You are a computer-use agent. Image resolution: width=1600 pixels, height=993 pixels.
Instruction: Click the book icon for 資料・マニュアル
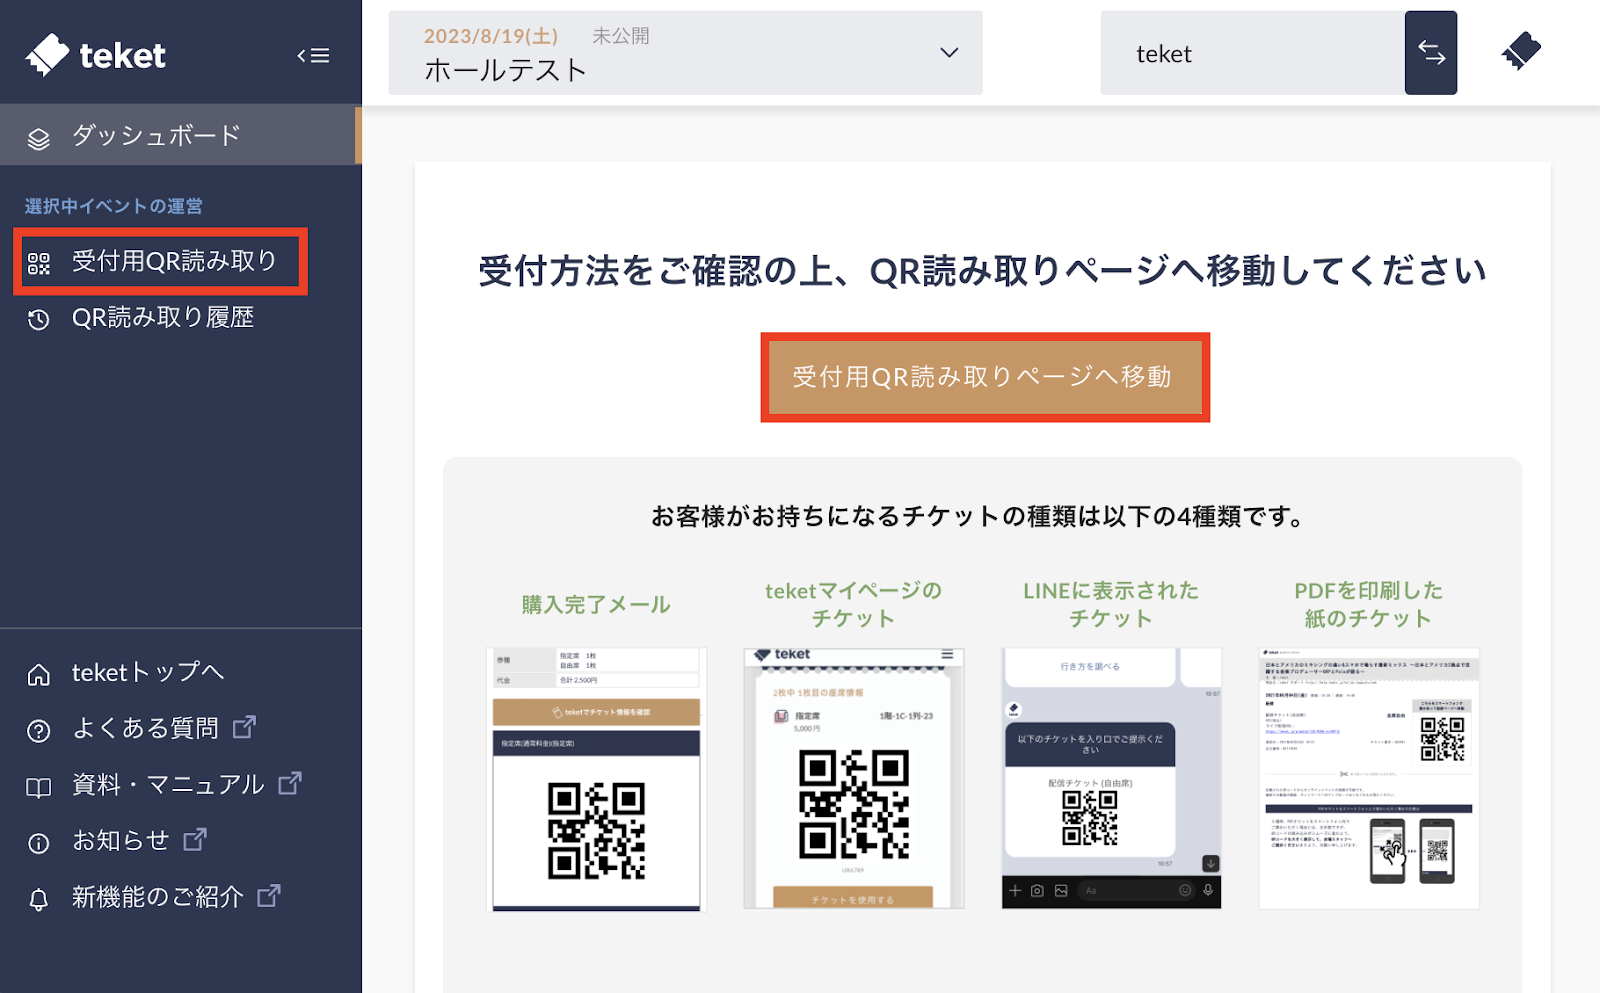click(38, 787)
